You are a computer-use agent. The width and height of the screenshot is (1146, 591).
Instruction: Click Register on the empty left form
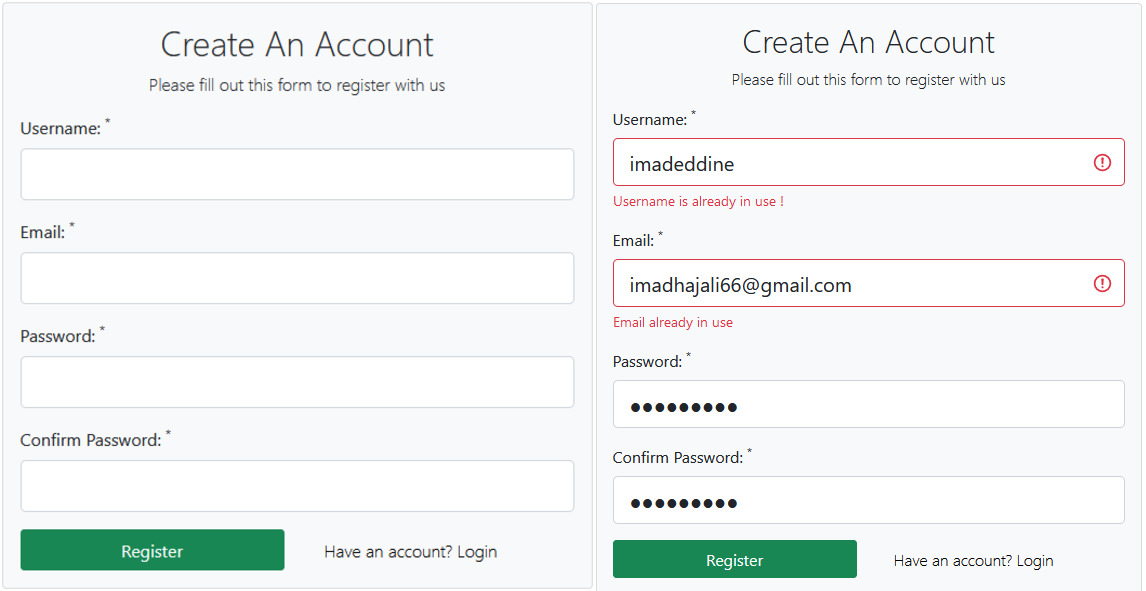[152, 550]
